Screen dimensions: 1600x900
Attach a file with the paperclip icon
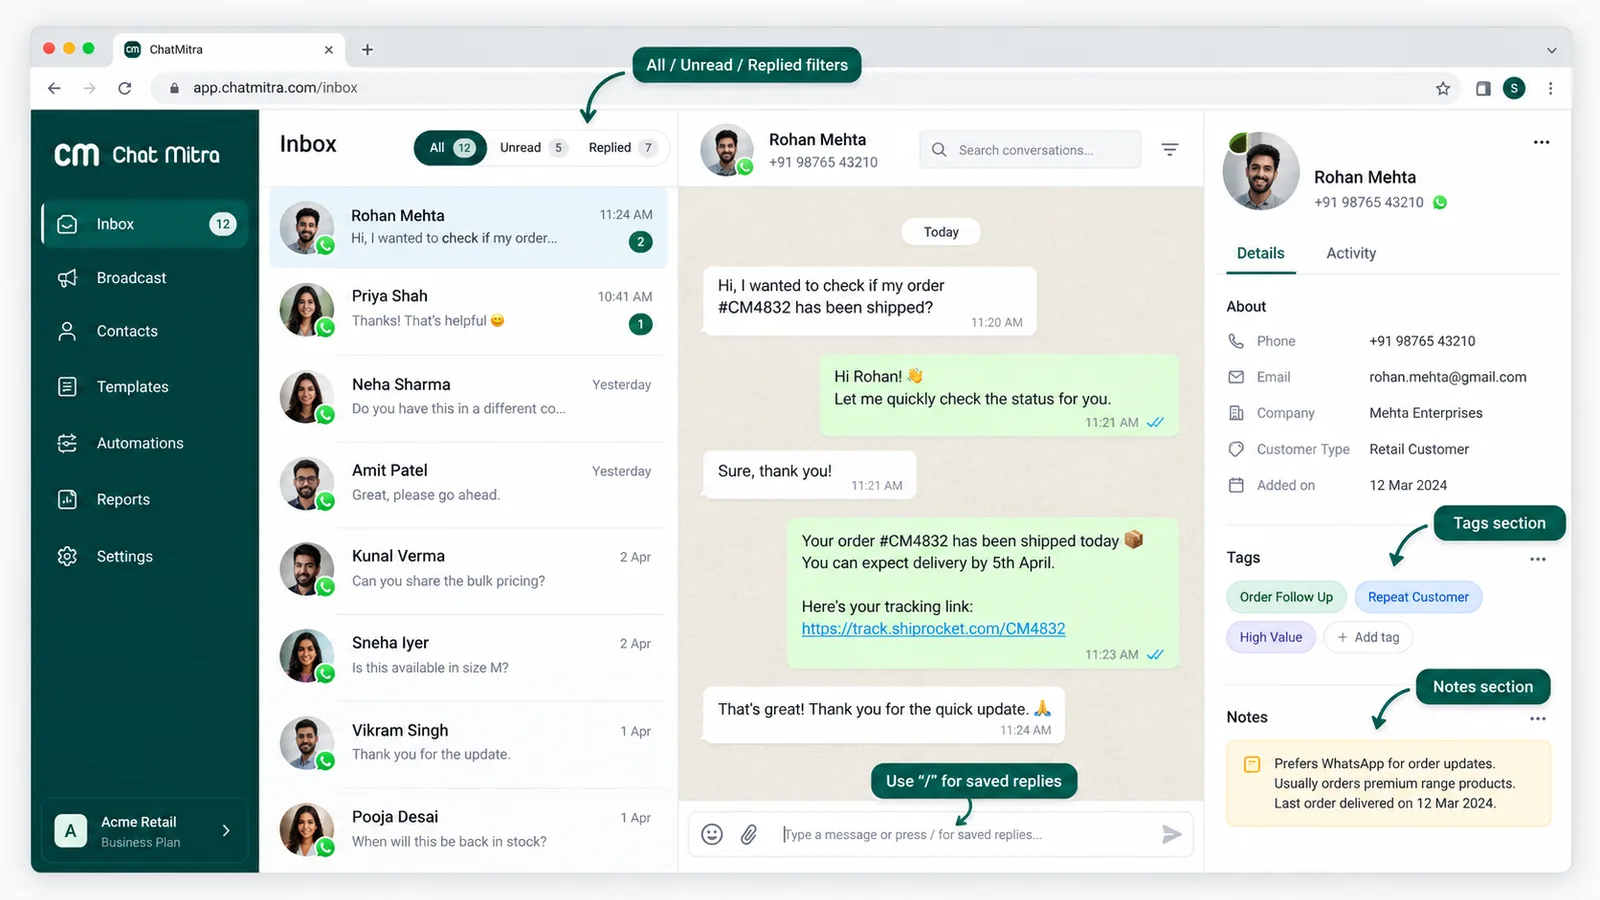point(749,834)
